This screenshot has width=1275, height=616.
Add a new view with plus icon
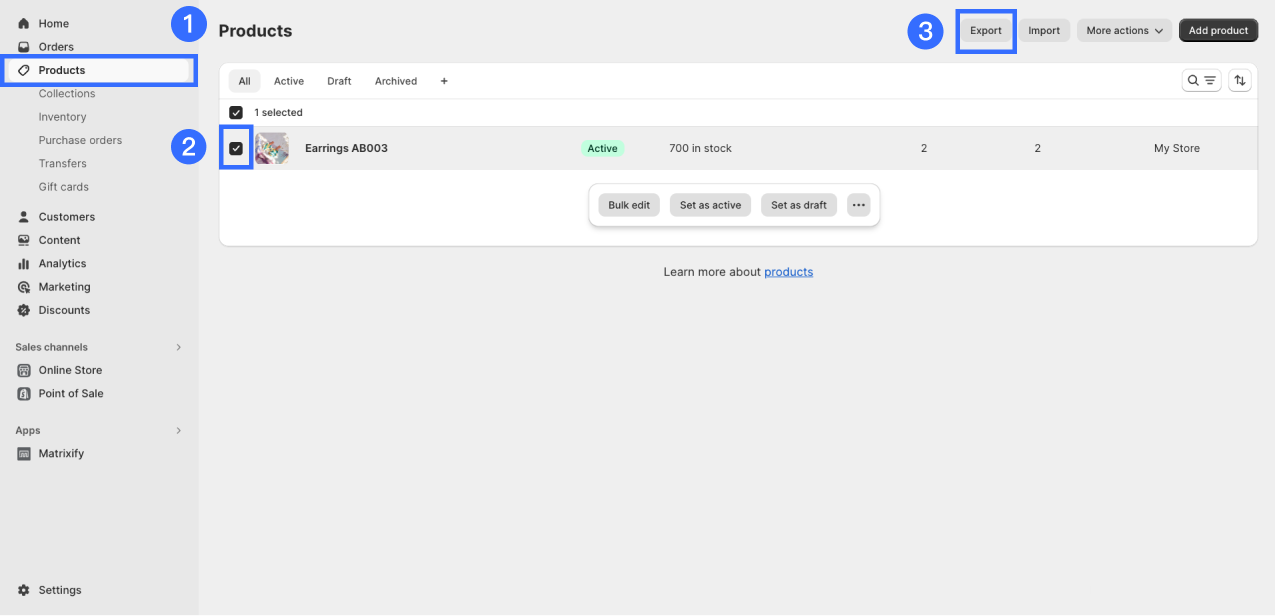(x=444, y=81)
